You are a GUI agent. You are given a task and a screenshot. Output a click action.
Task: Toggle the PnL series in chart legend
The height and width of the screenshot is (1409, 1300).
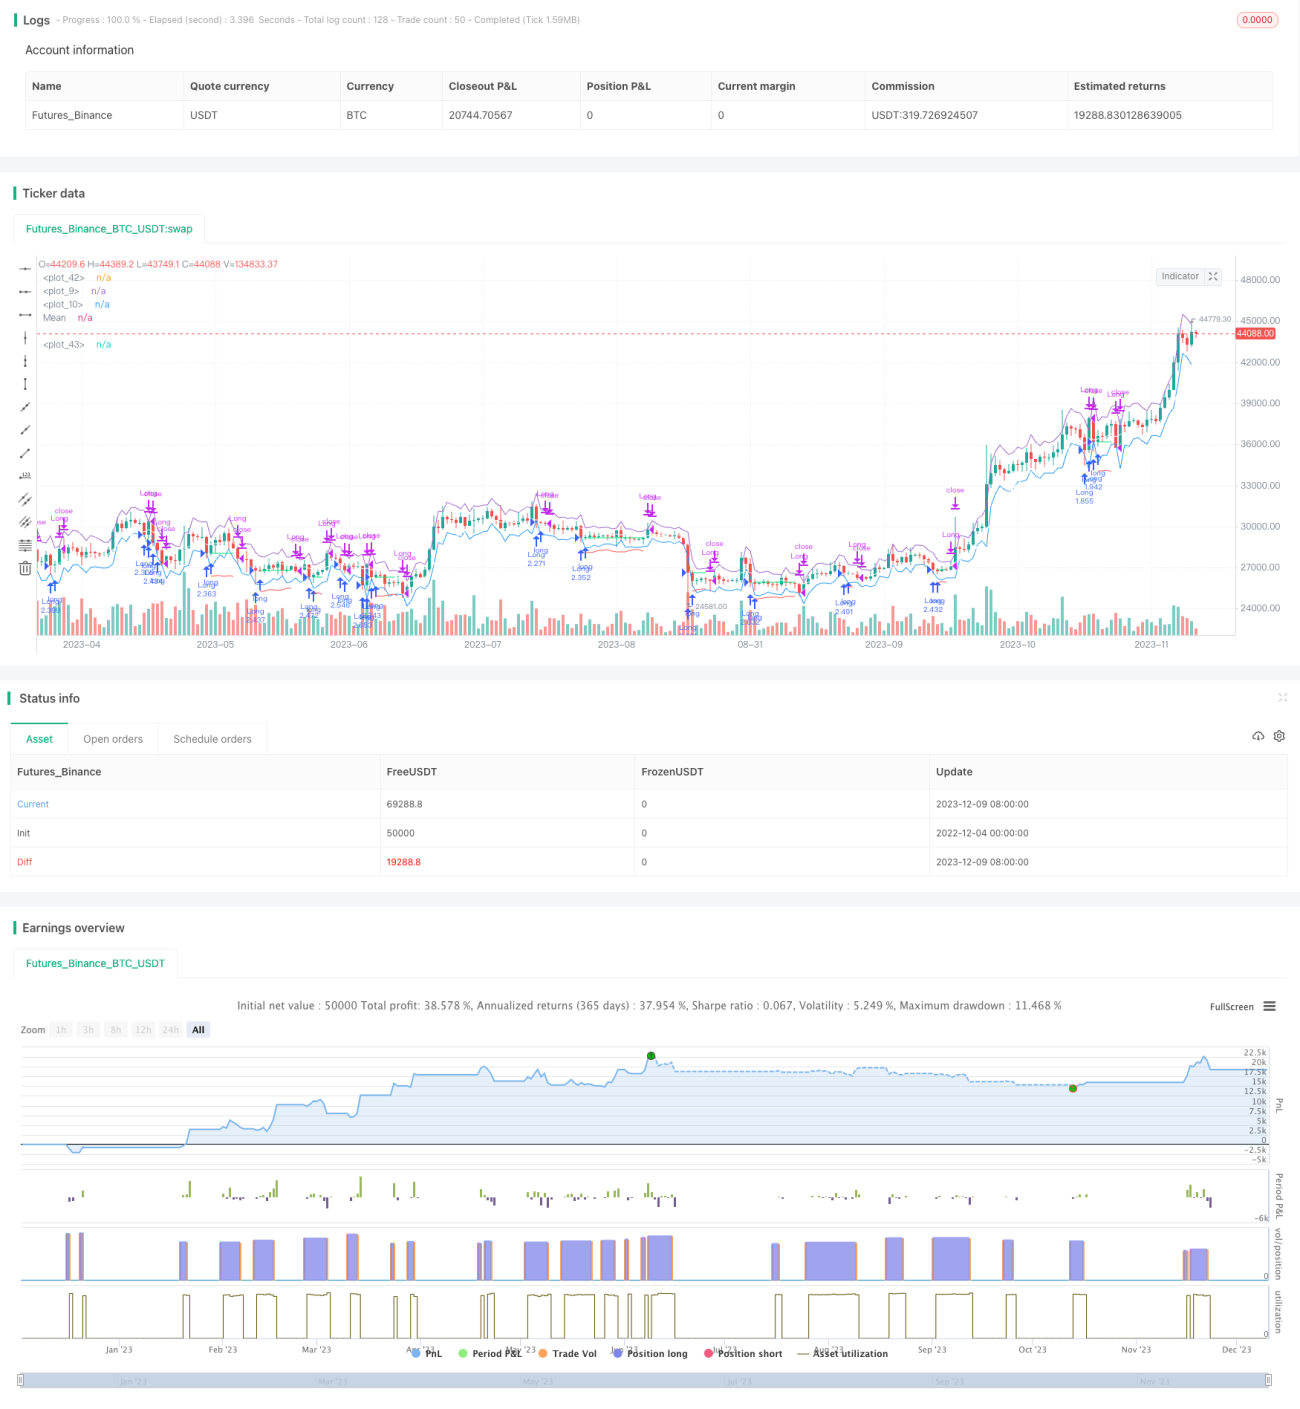pyautogui.click(x=426, y=1353)
